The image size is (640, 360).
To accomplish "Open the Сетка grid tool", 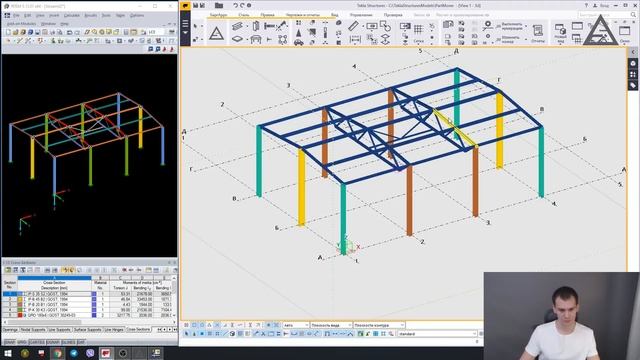I will (x=418, y=32).
